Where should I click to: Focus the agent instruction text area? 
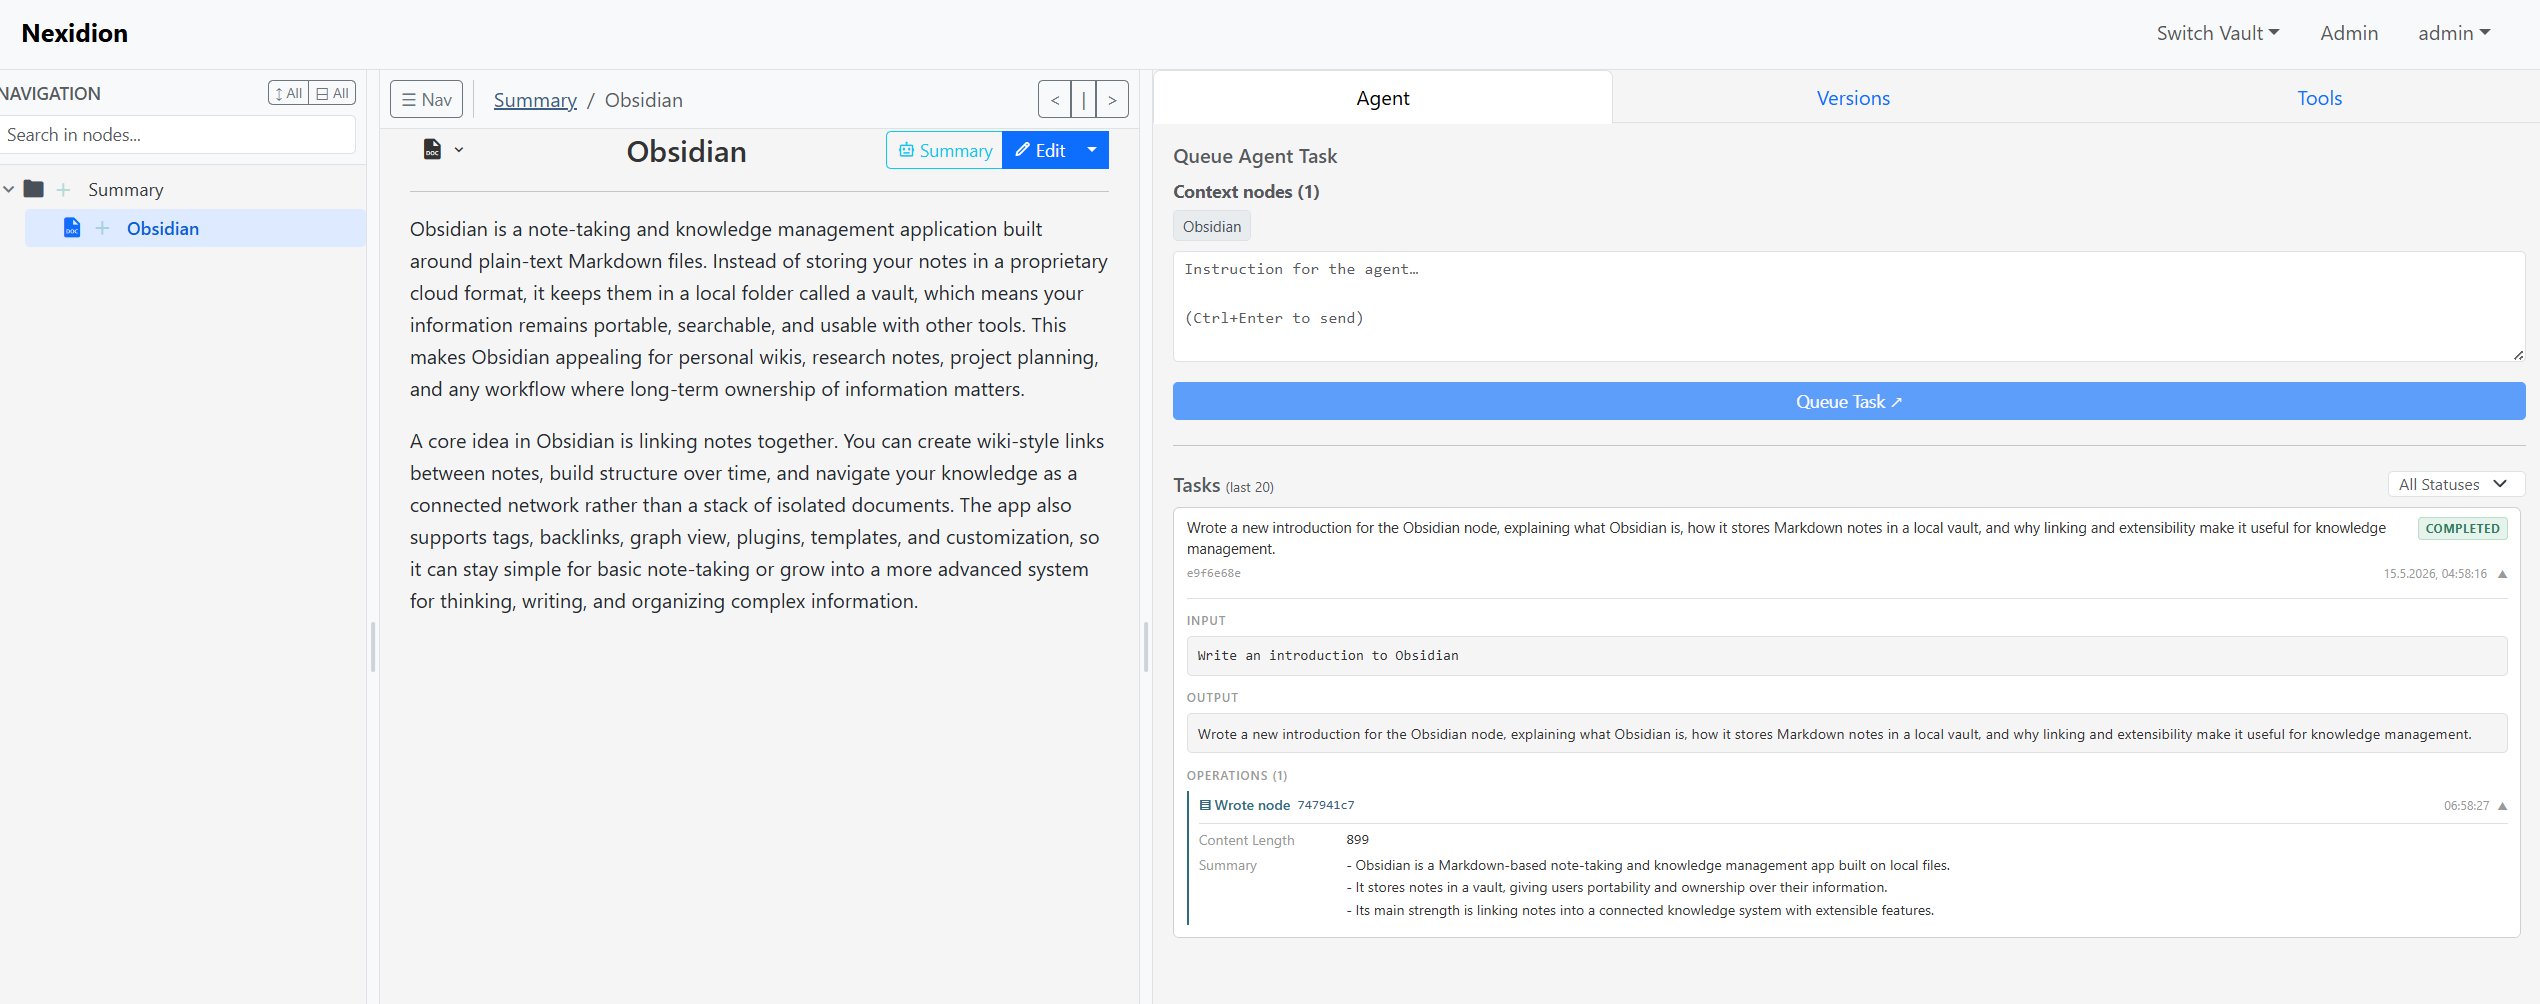click(1849, 306)
